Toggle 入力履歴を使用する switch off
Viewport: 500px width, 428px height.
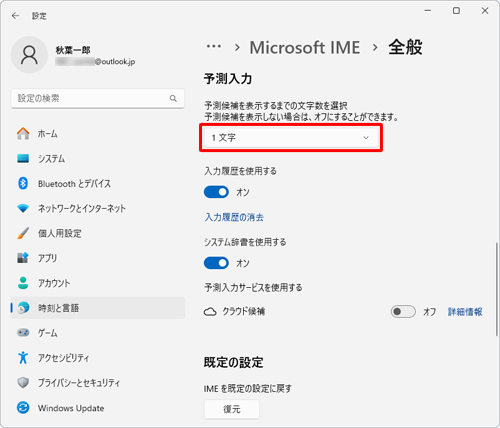(x=216, y=192)
